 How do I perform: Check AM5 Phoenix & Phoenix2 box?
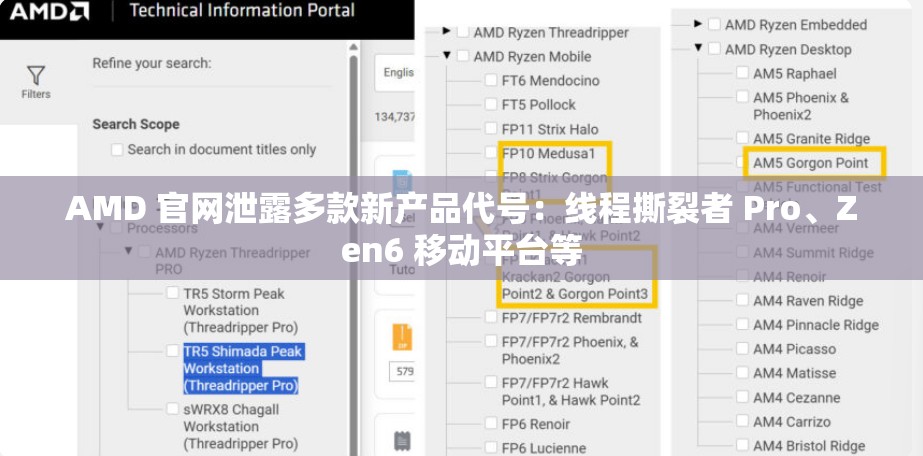coord(742,97)
